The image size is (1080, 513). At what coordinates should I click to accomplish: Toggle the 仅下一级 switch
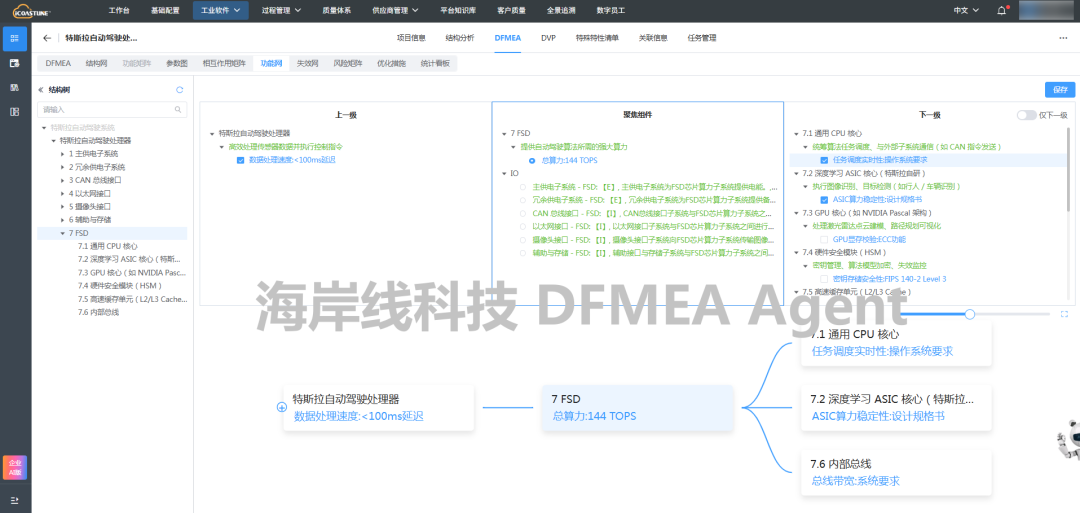click(1026, 115)
